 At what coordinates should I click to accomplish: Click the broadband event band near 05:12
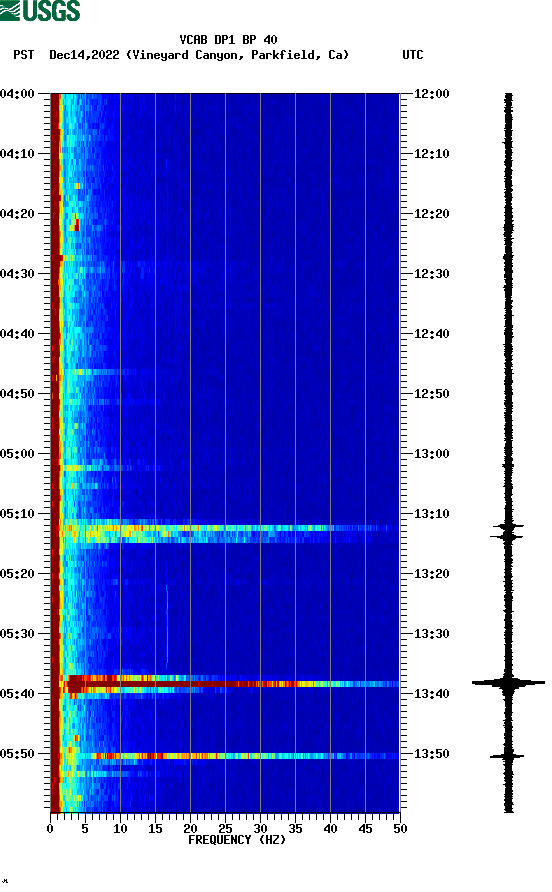[x=230, y=530]
